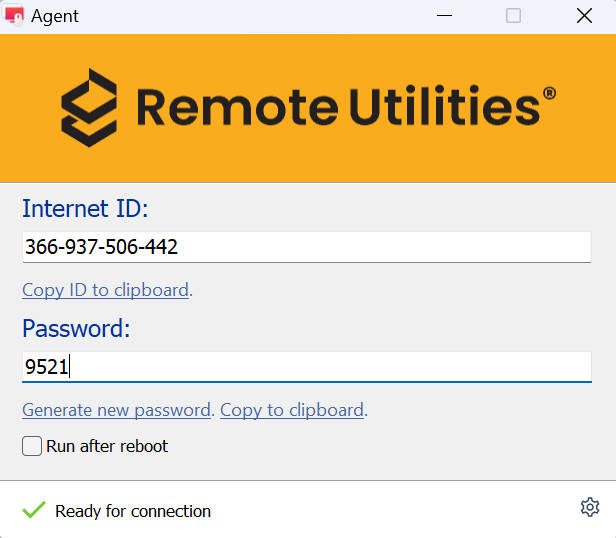Copy the password to clipboard
The image size is (616, 538).
click(291, 410)
